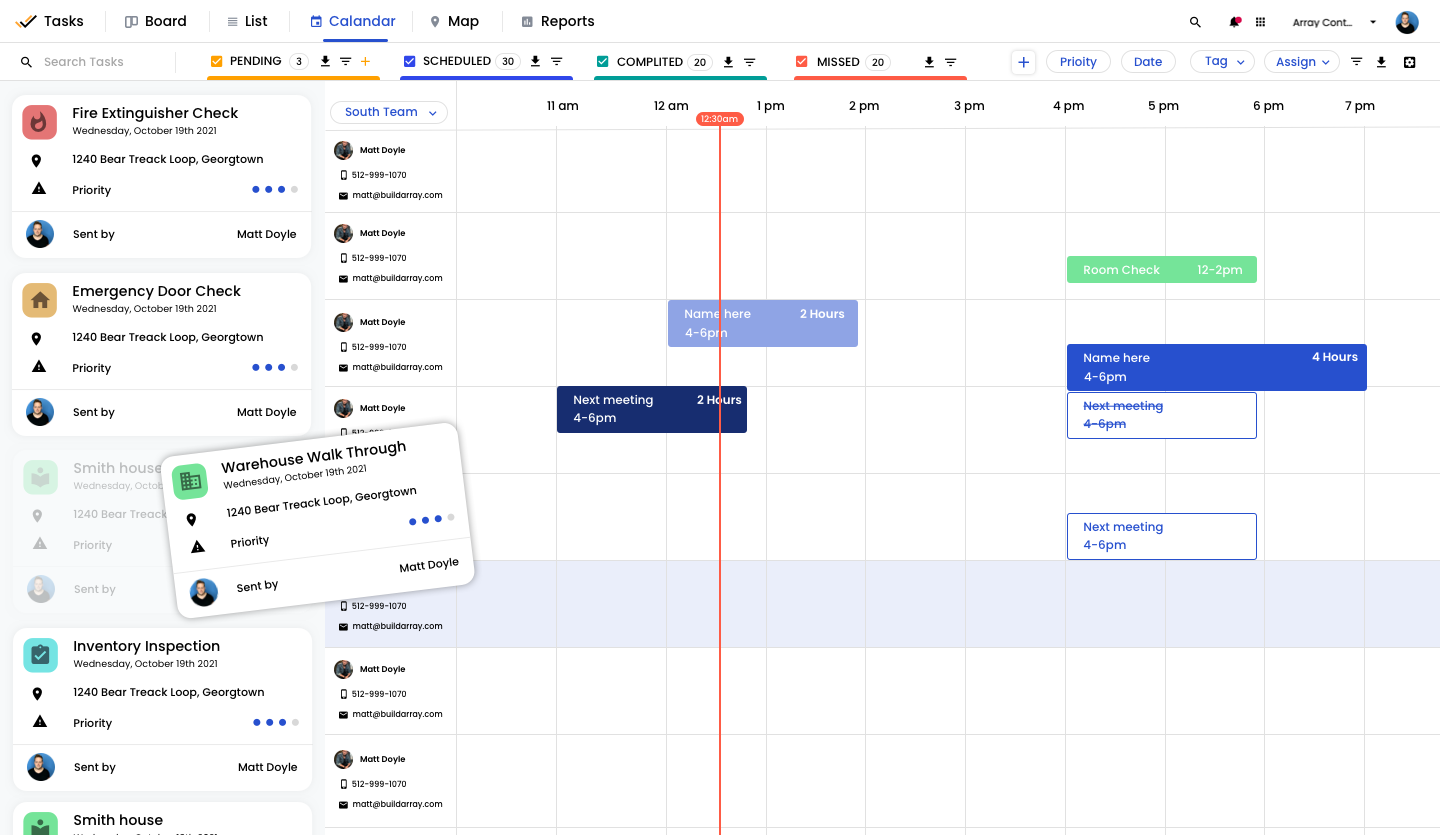1440x835 pixels.
Task: Click the fire icon on Fire Extinguisher Check
Action: [39, 122]
